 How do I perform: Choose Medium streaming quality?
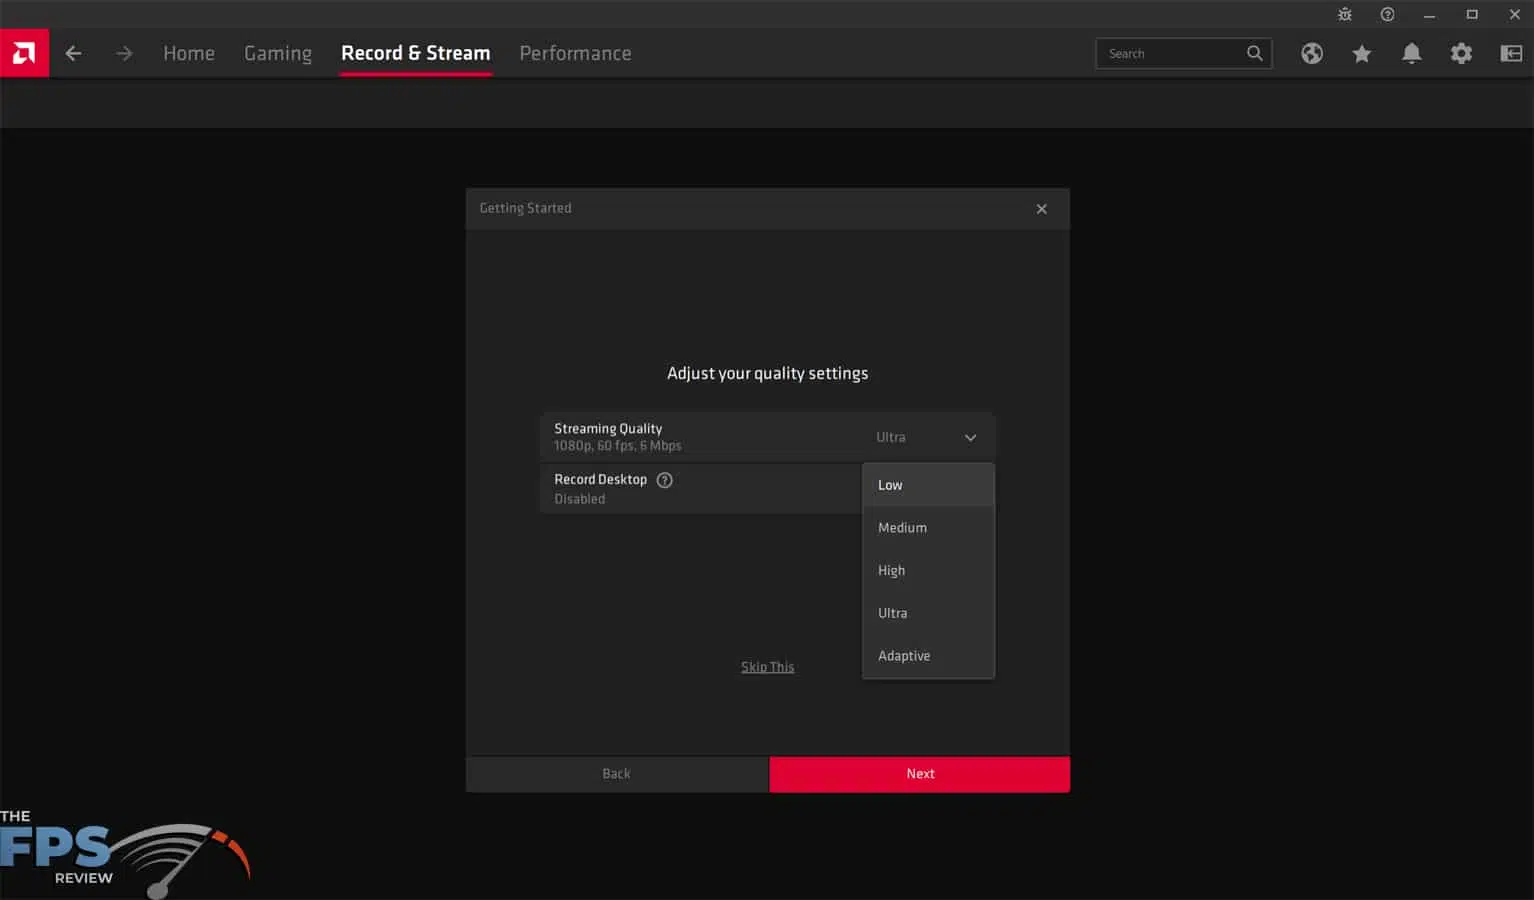[928, 528]
